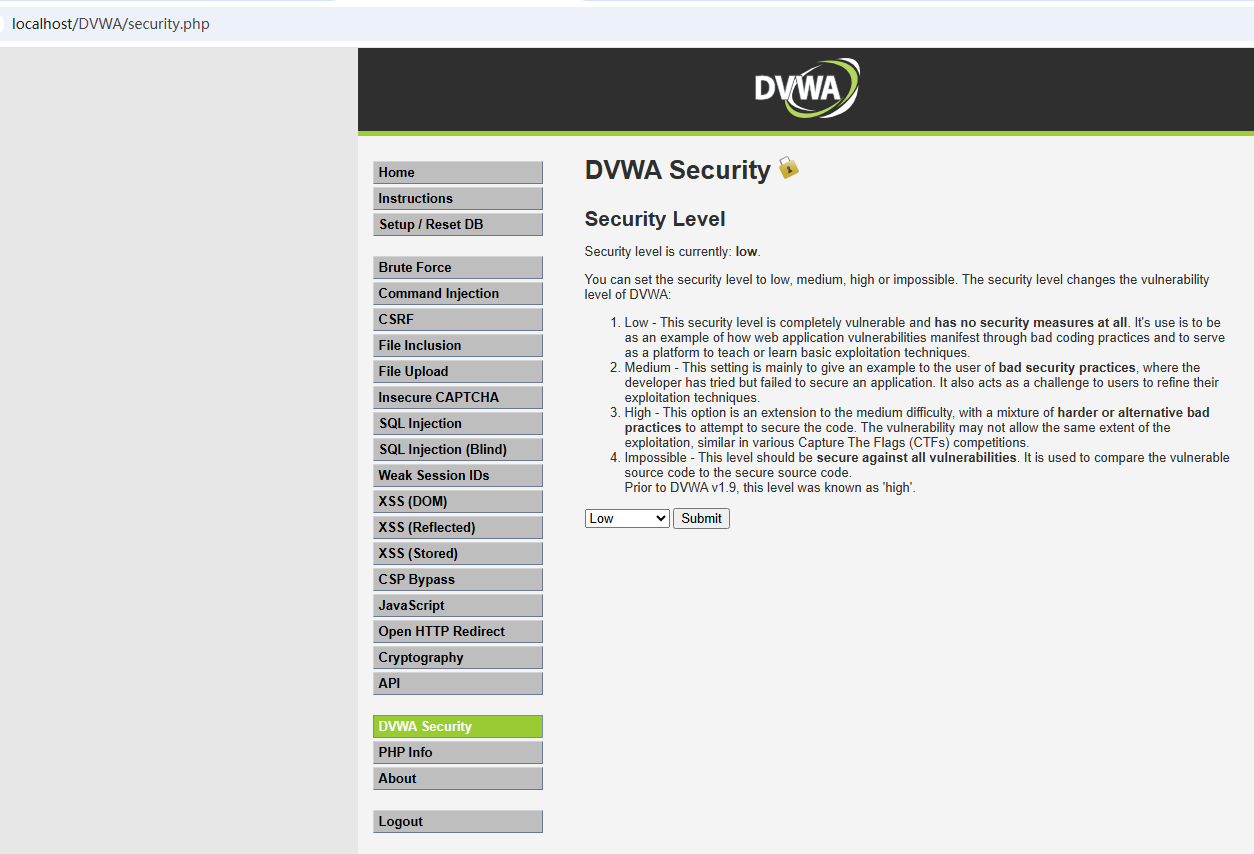Open the CSP Bypass module
The height and width of the screenshot is (854, 1254).
coord(458,579)
